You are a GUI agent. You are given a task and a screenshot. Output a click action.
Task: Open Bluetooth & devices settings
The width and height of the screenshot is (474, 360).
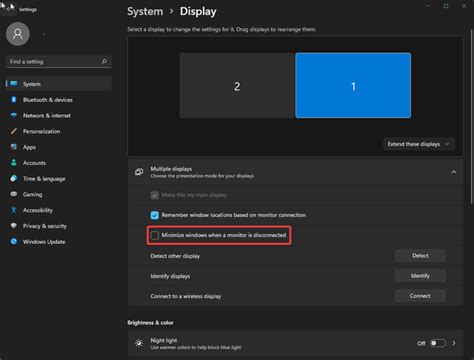click(59, 100)
